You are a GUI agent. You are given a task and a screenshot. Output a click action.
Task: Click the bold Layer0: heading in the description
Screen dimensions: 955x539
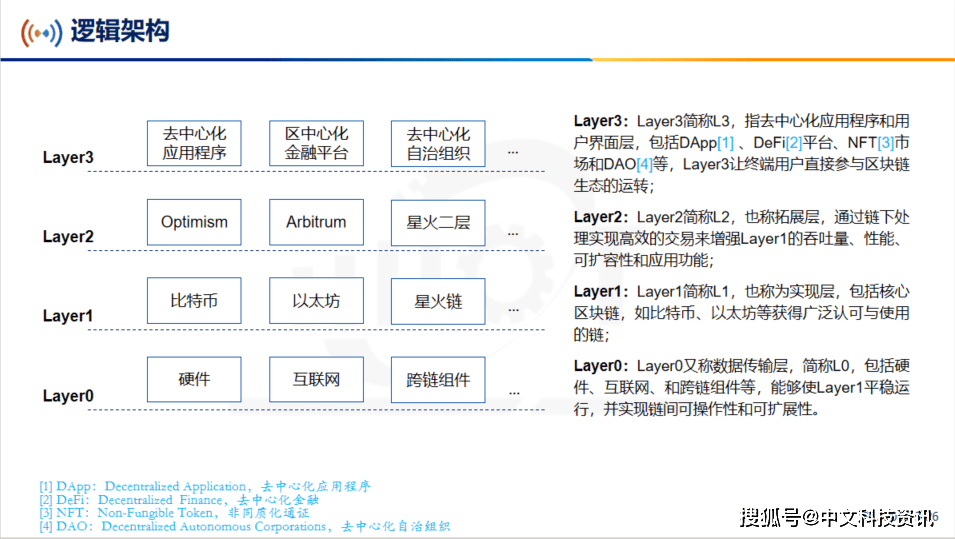tap(601, 366)
